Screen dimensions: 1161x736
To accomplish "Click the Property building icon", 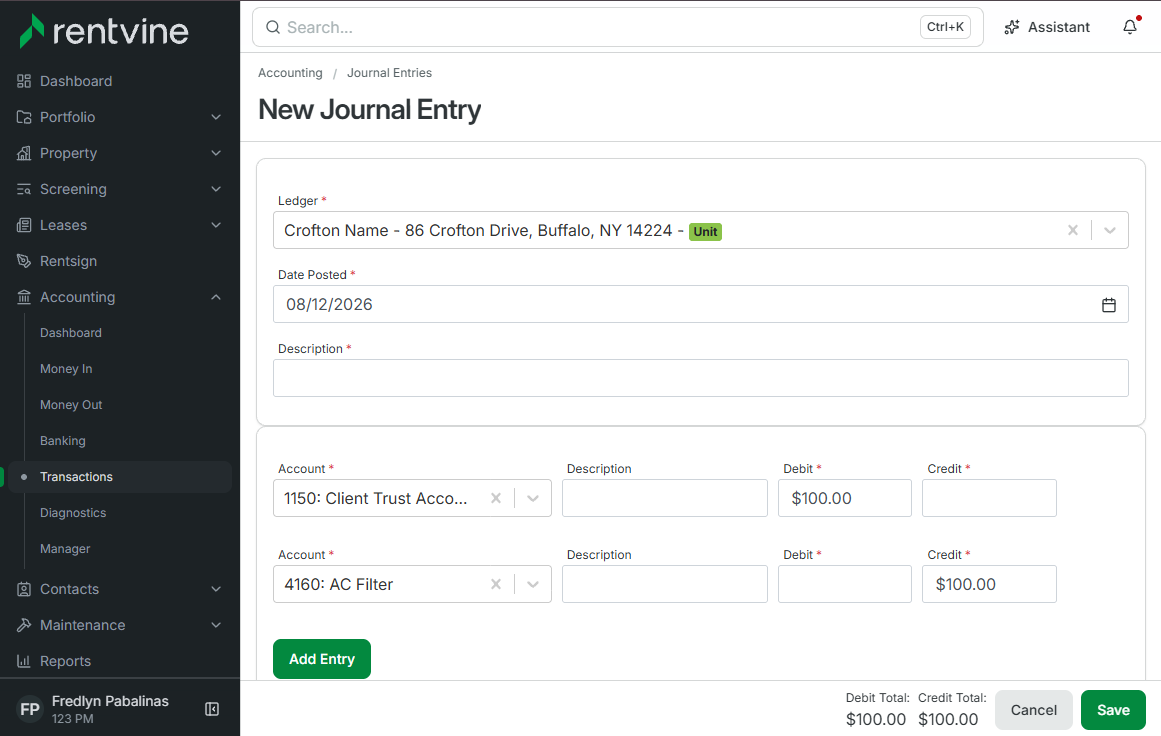I will pos(24,153).
